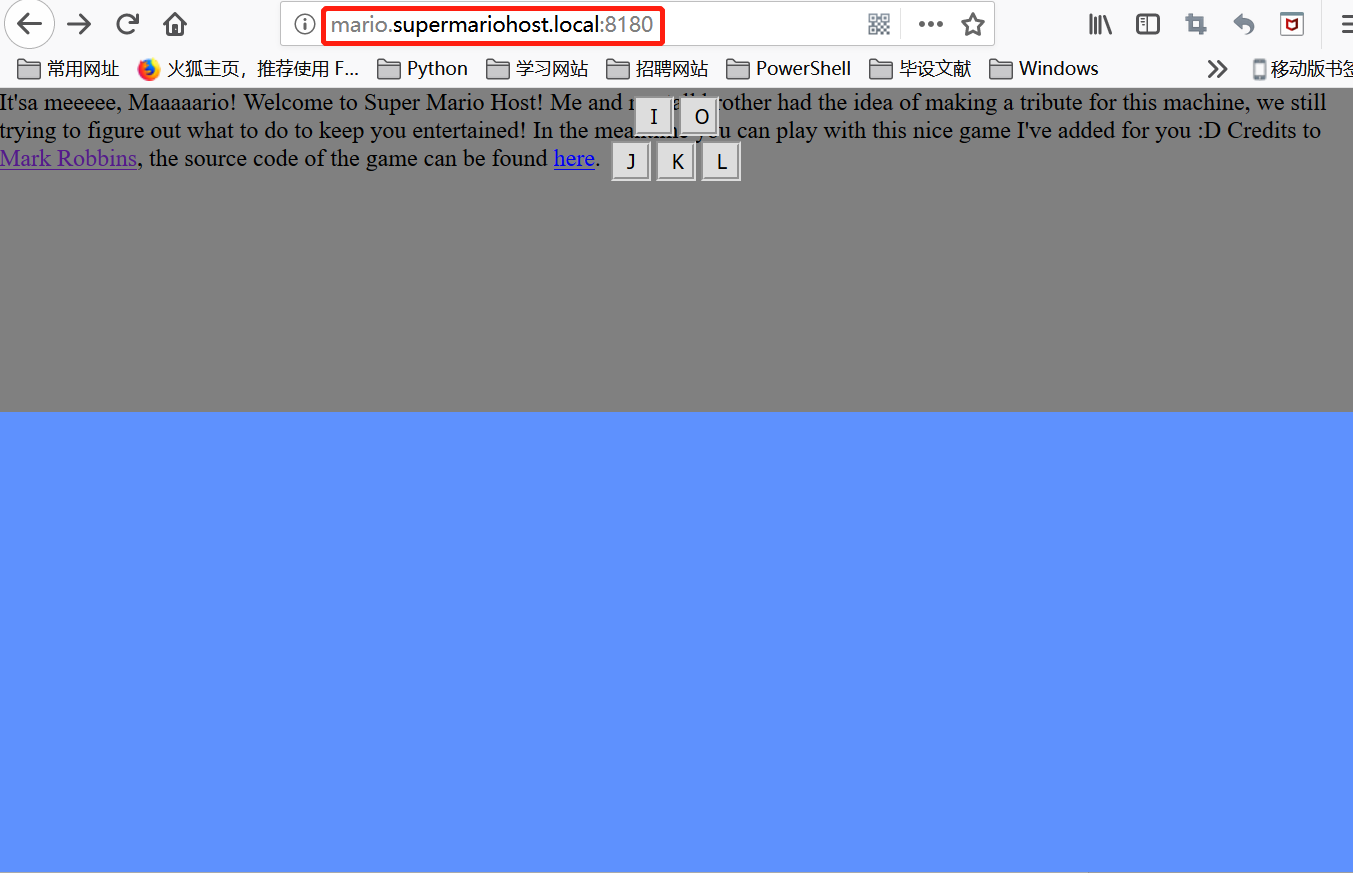Open the 常用网址 bookmarks folder
The width and height of the screenshot is (1353, 873).
68,69
